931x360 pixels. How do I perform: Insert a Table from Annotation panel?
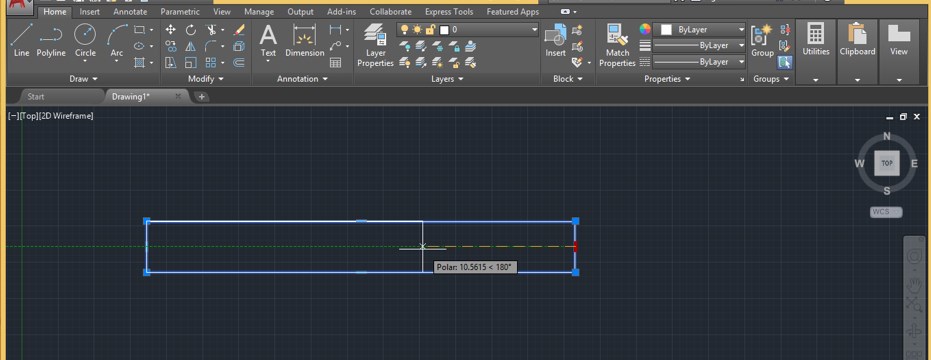335,62
